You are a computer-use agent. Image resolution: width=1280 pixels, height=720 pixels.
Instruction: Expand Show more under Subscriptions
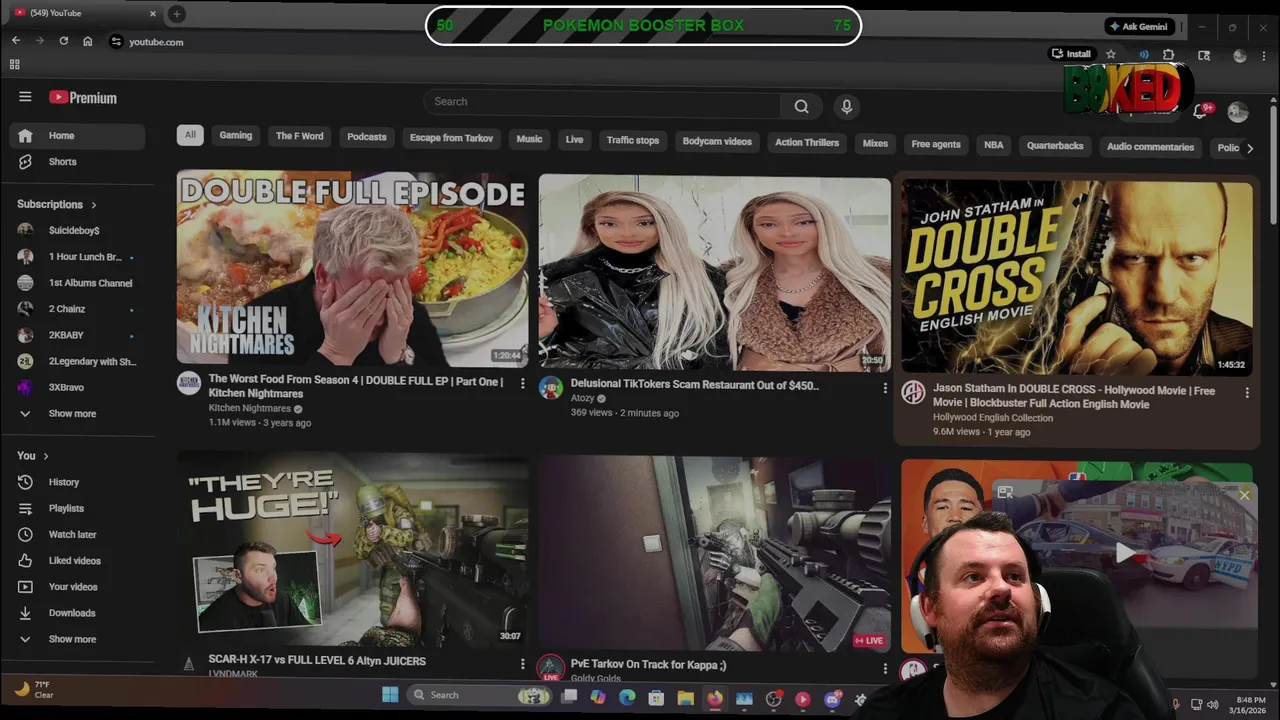pyautogui.click(x=72, y=413)
